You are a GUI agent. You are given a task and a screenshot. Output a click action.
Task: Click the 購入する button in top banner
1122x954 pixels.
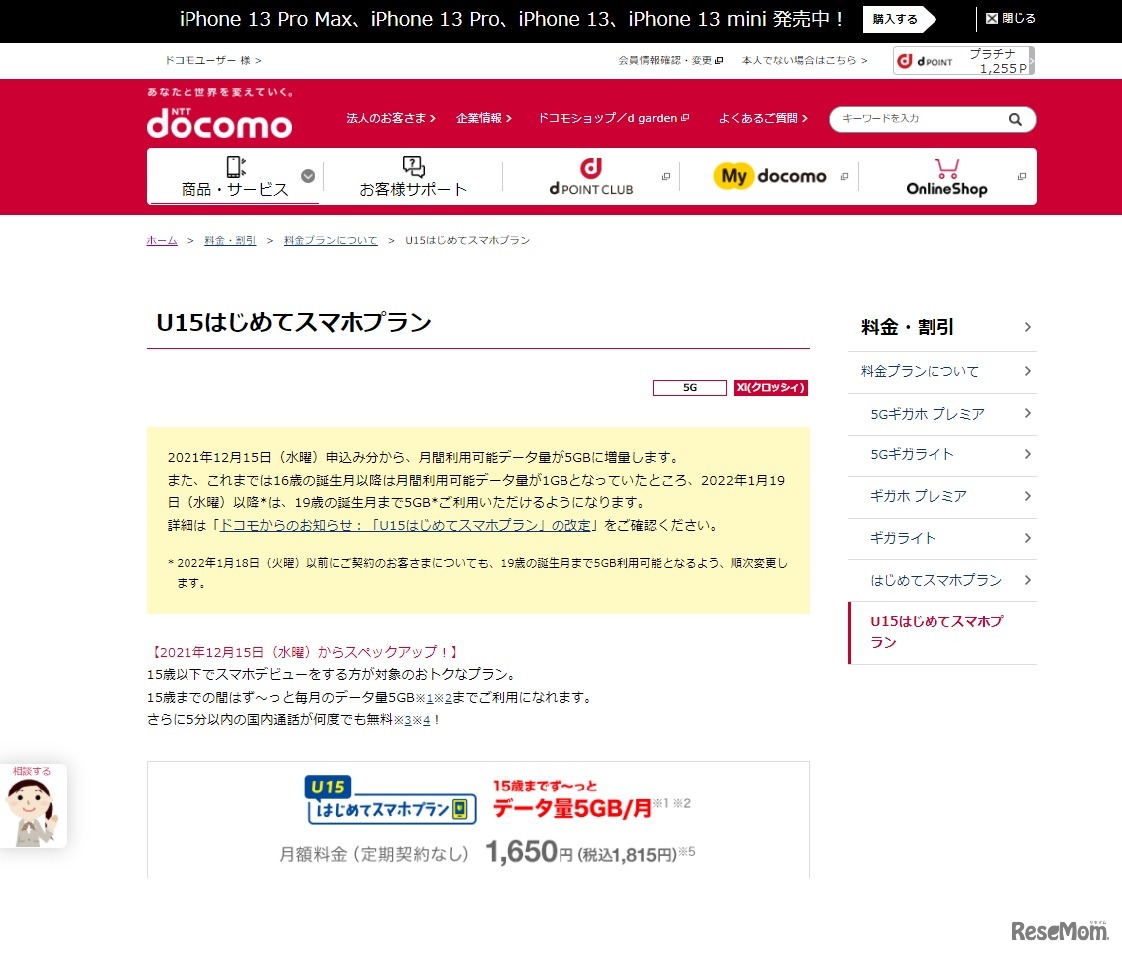[x=898, y=19]
